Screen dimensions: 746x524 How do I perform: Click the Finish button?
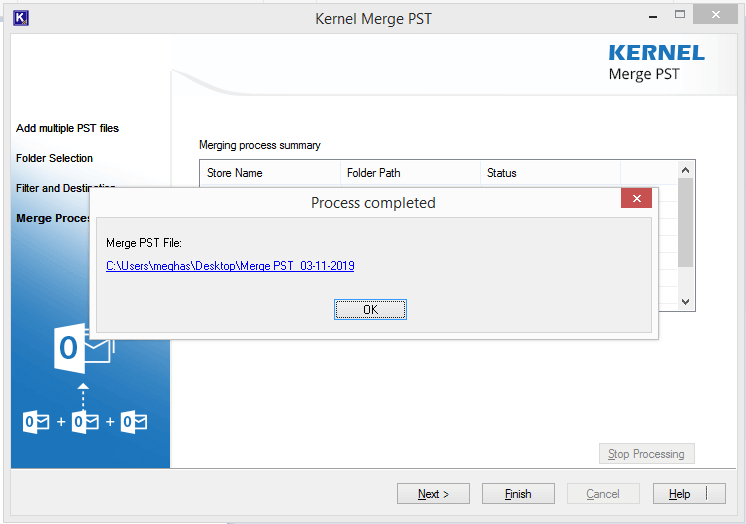pyautogui.click(x=518, y=494)
